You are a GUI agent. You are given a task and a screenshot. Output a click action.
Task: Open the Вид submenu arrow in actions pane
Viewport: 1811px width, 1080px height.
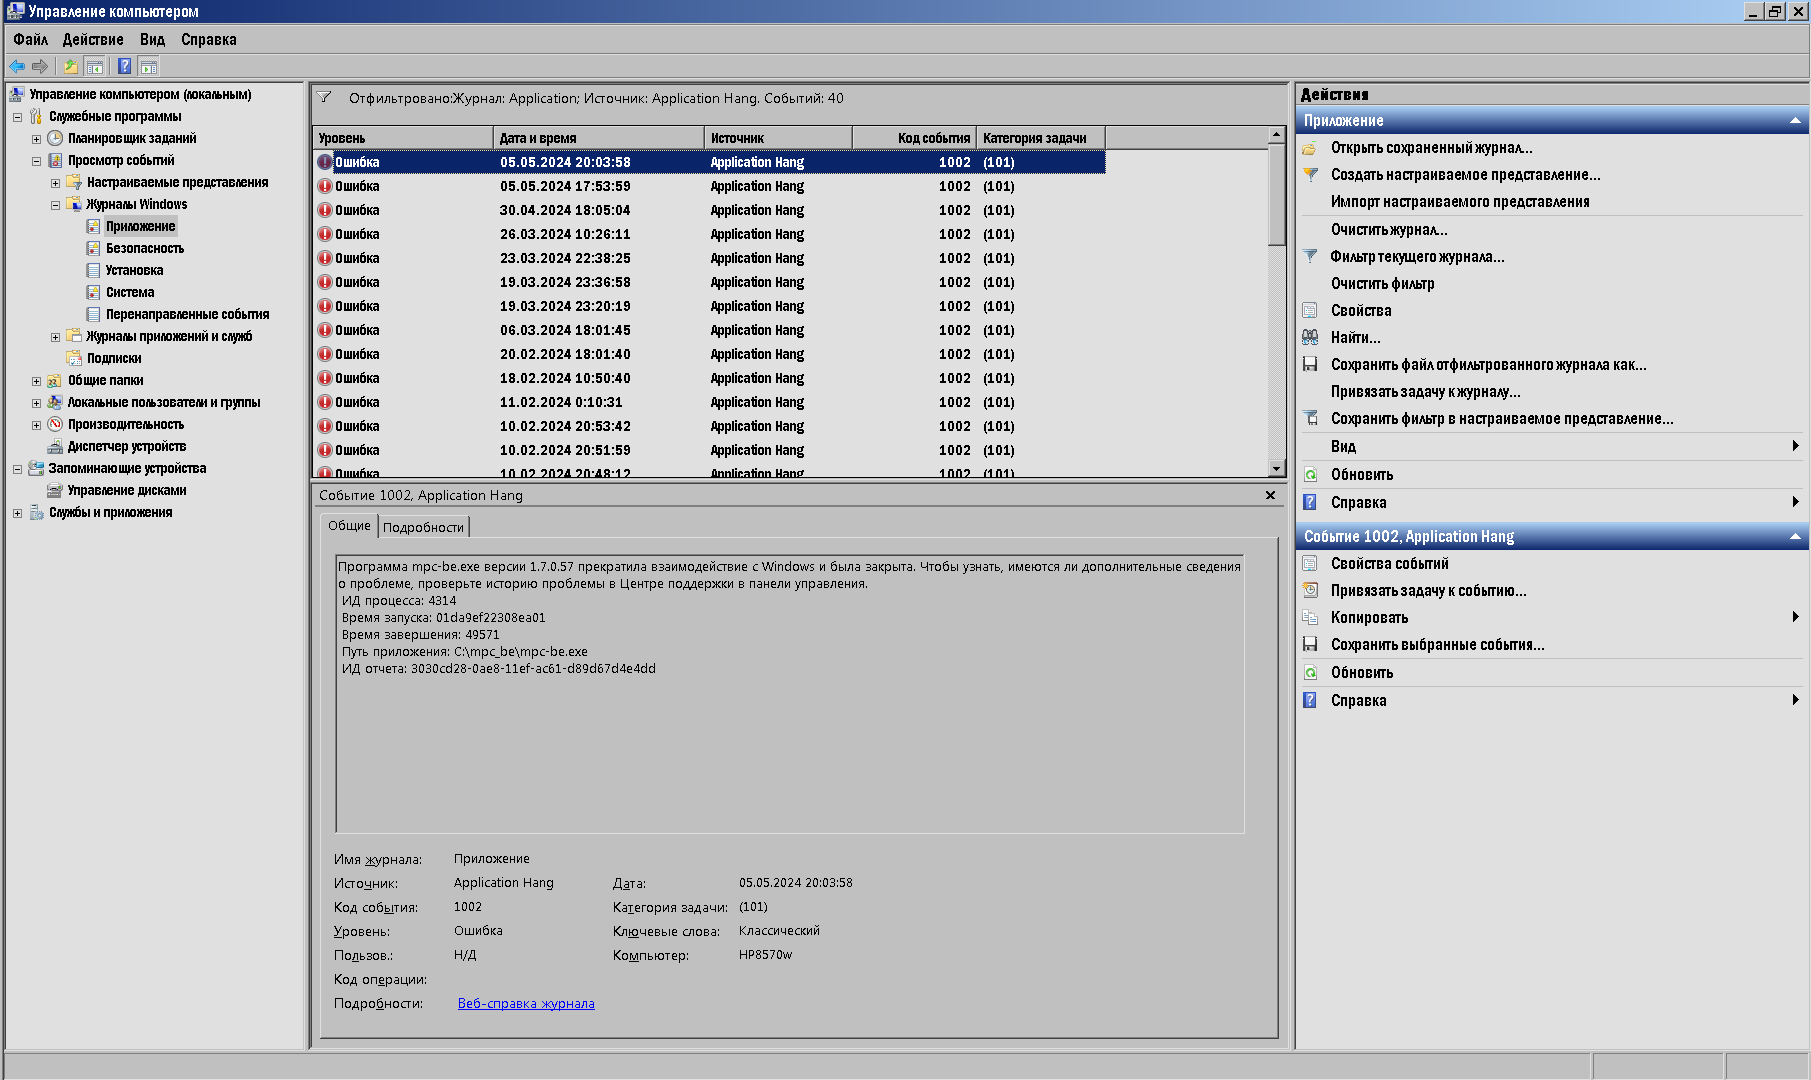1796,446
